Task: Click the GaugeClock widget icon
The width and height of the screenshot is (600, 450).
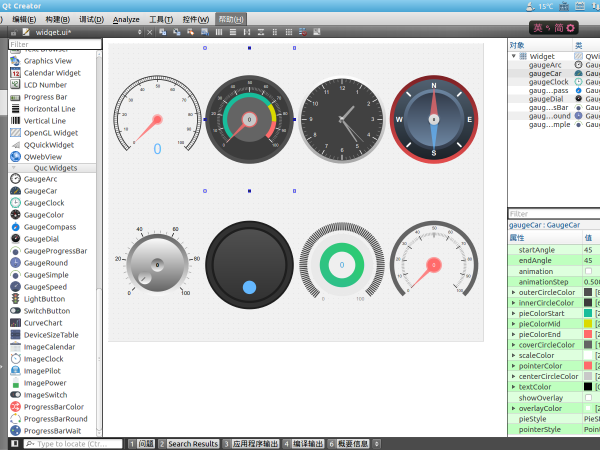Action: (15, 203)
